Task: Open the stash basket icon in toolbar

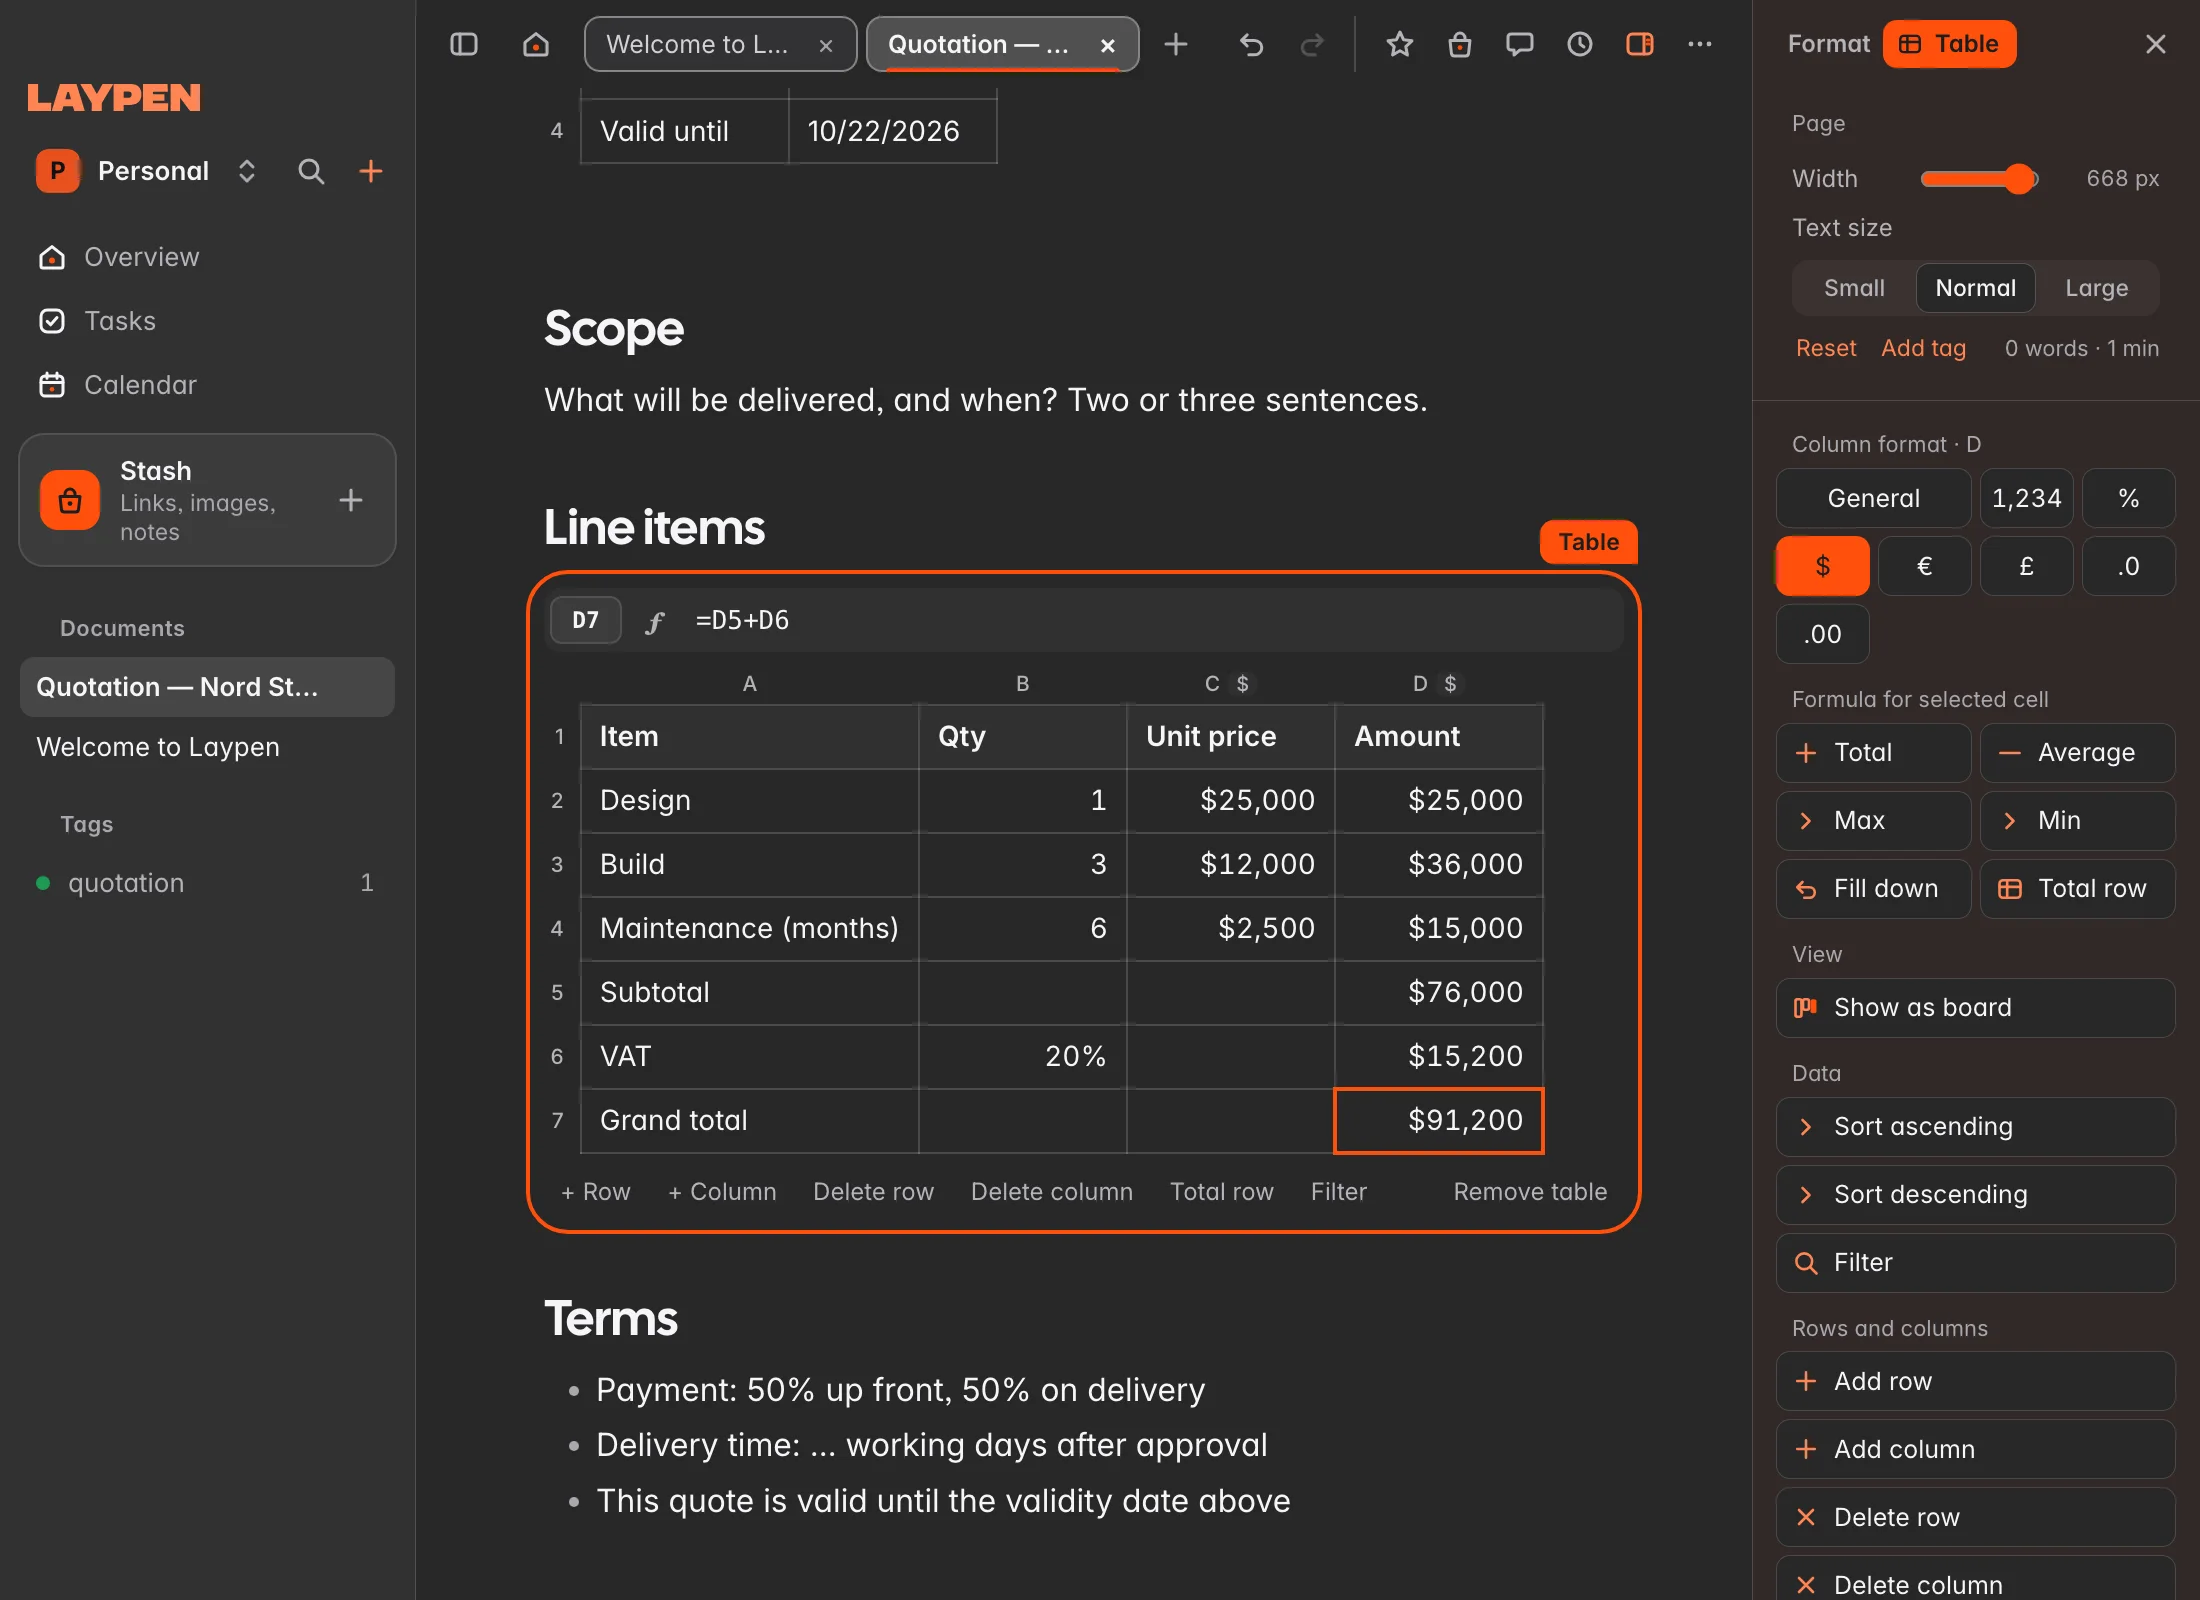Action: coord(1460,44)
